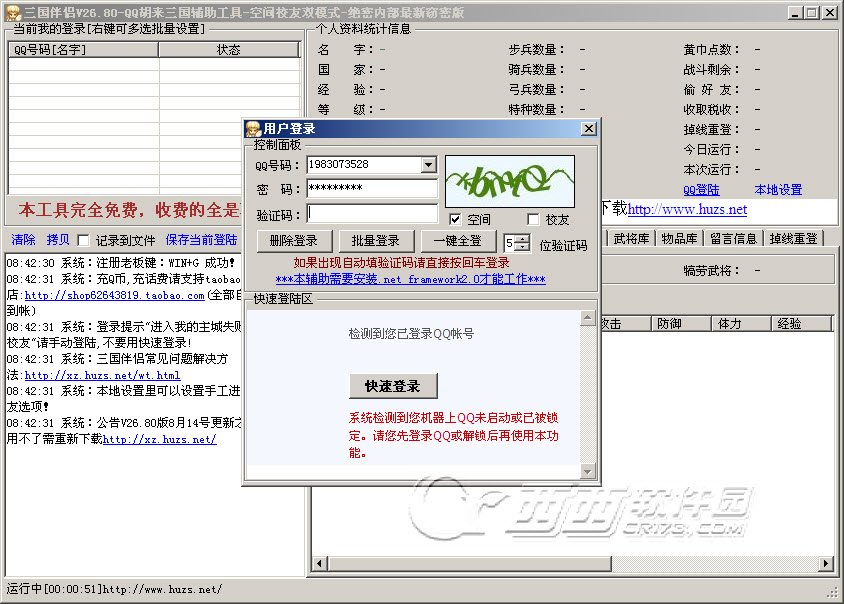The height and width of the screenshot is (604, 844).
Task: Click the captcha image to refresh
Action: [x=510, y=181]
